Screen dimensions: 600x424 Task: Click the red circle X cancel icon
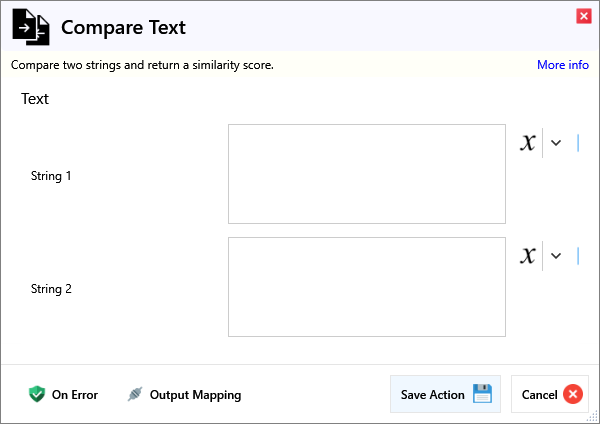(573, 394)
